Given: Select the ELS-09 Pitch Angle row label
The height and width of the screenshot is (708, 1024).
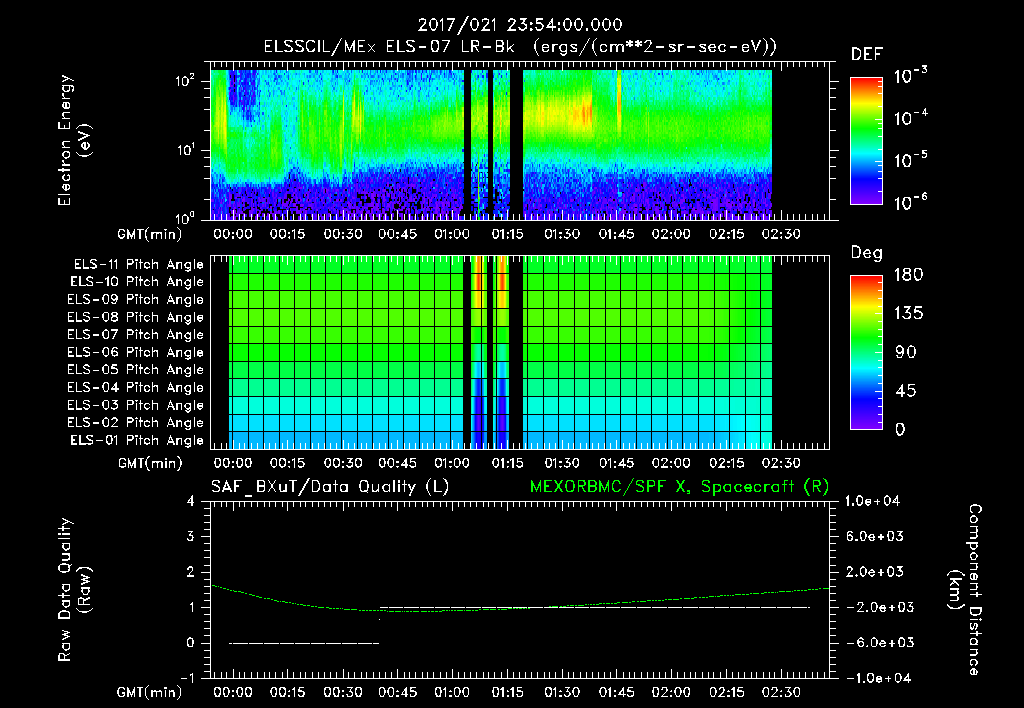Looking at the screenshot, I should 136,300.
